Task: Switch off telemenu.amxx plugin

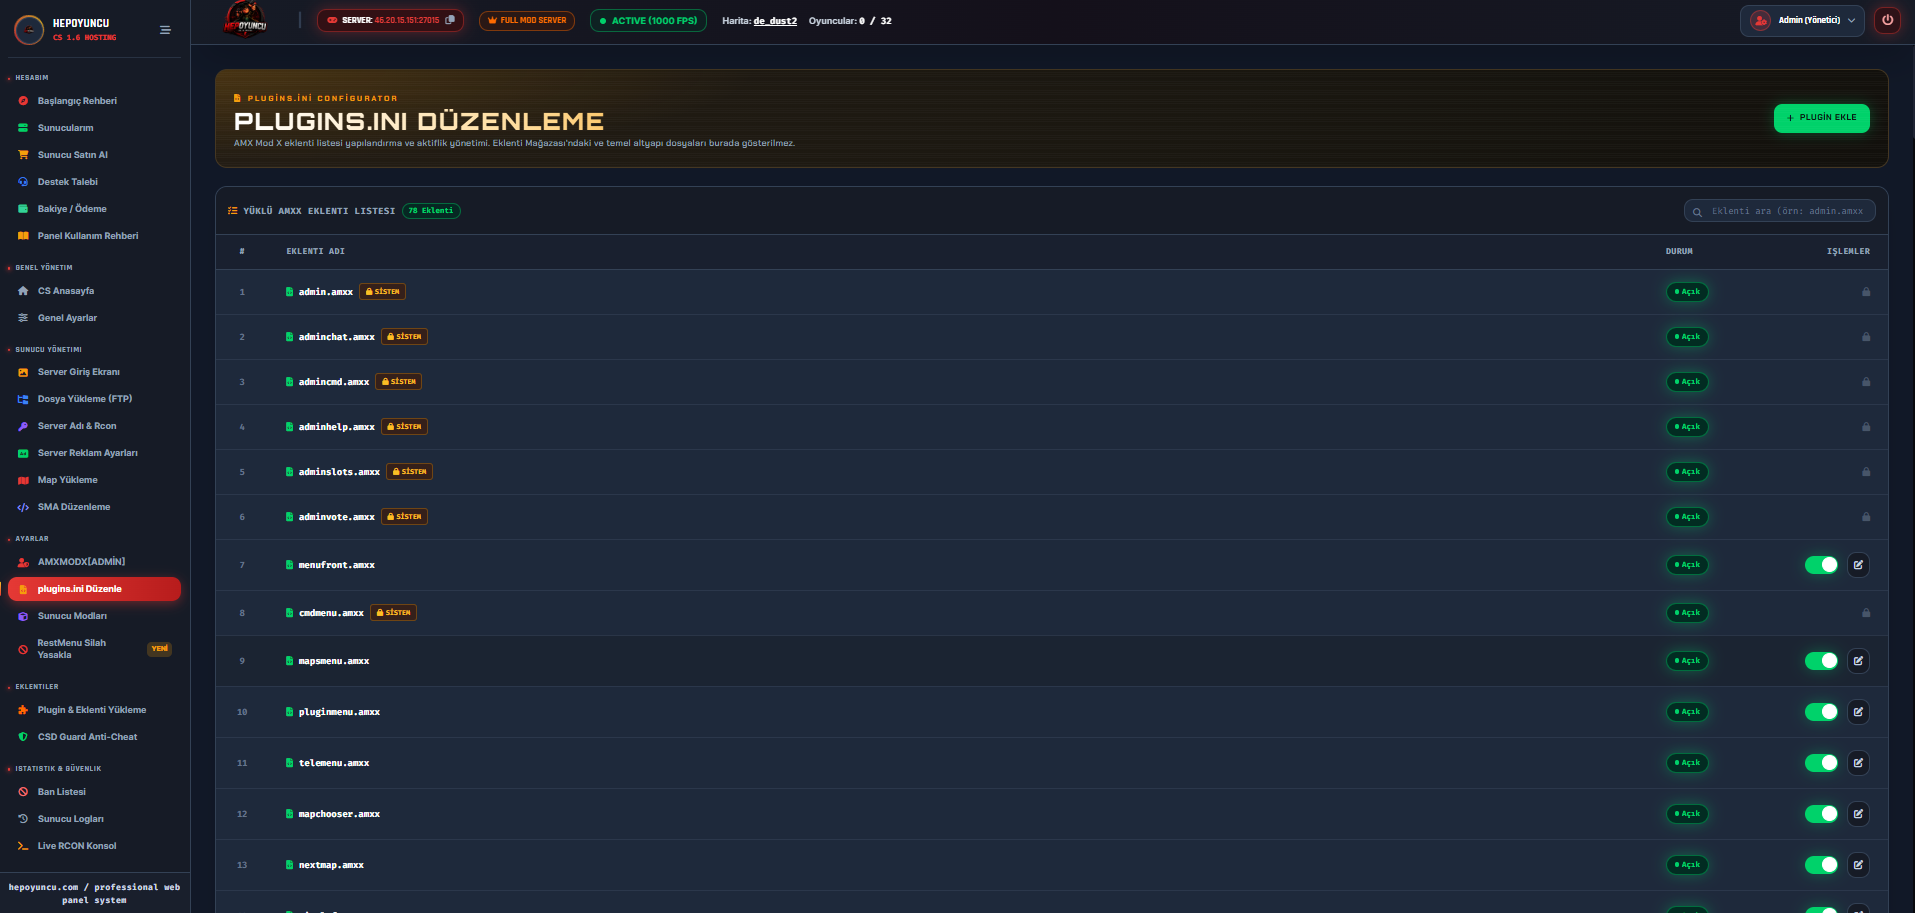Action: tap(1821, 763)
